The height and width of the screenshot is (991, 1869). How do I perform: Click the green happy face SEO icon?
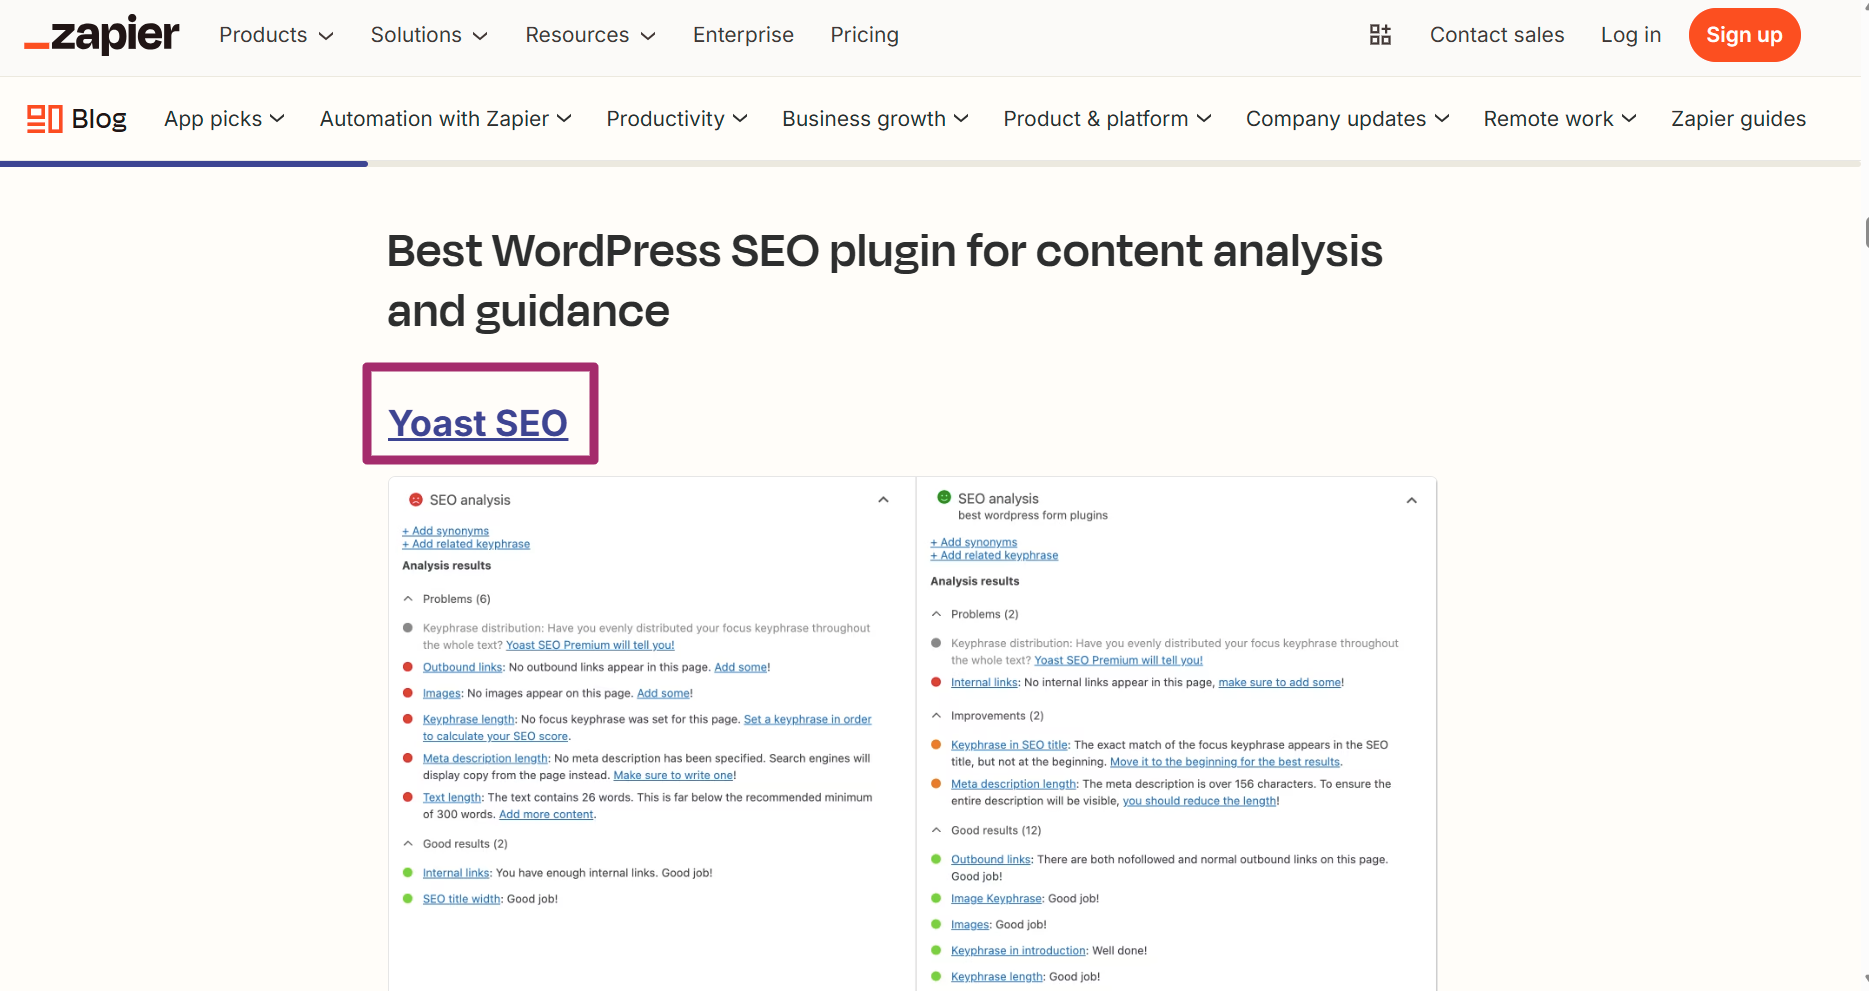point(944,497)
